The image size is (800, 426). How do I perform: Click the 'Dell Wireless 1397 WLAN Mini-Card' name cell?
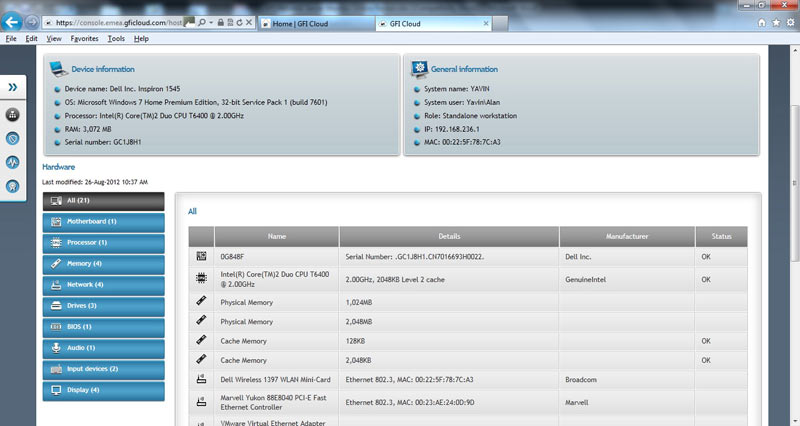[277, 380]
